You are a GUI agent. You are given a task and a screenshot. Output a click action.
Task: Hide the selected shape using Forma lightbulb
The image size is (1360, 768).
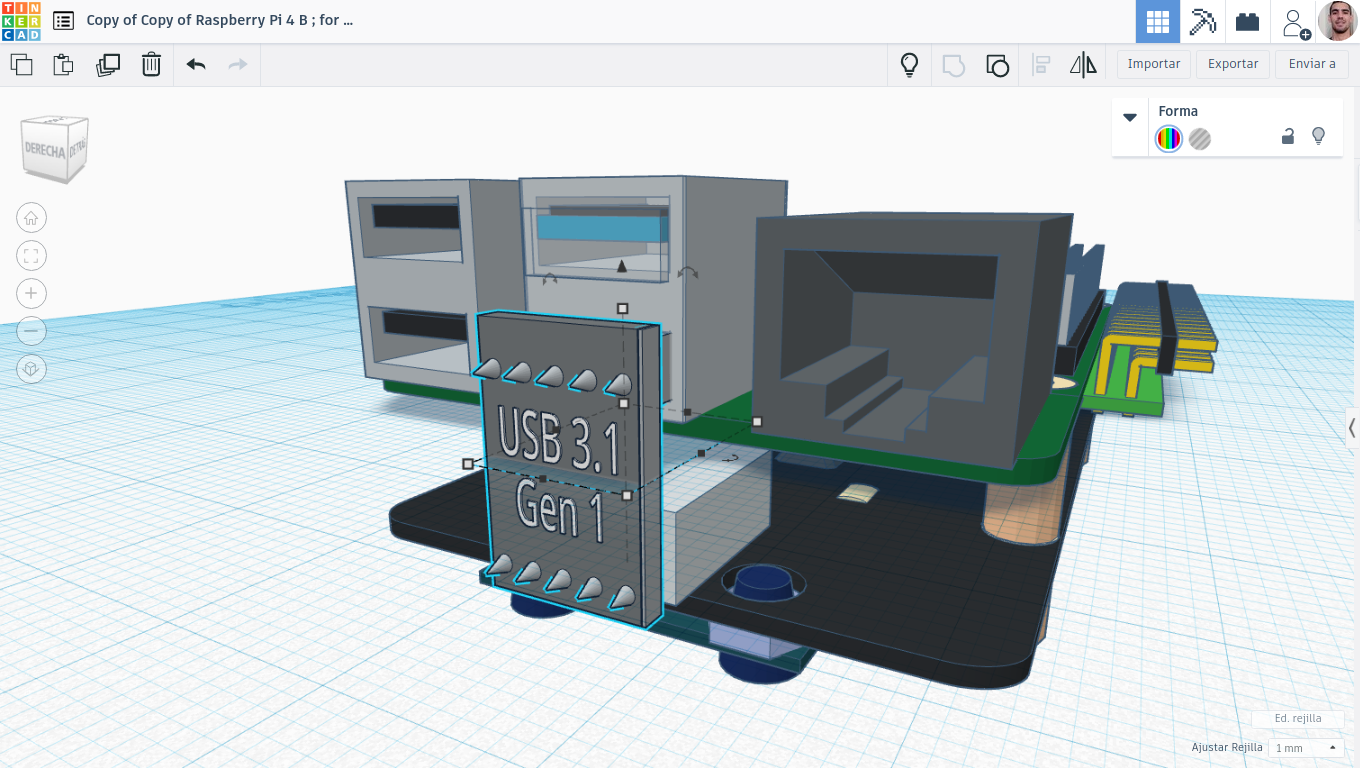1318,136
